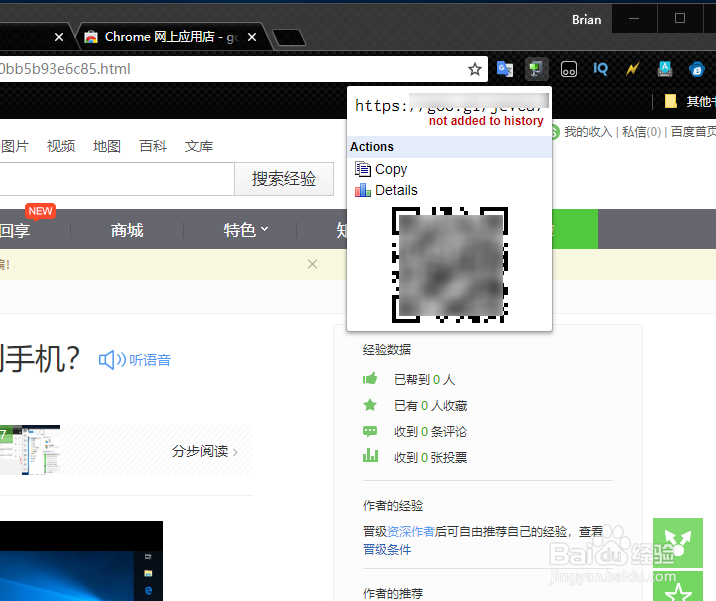The height and width of the screenshot is (601, 716).
Task: Click the bar chart 投票 icon
Action: pyautogui.click(x=370, y=455)
